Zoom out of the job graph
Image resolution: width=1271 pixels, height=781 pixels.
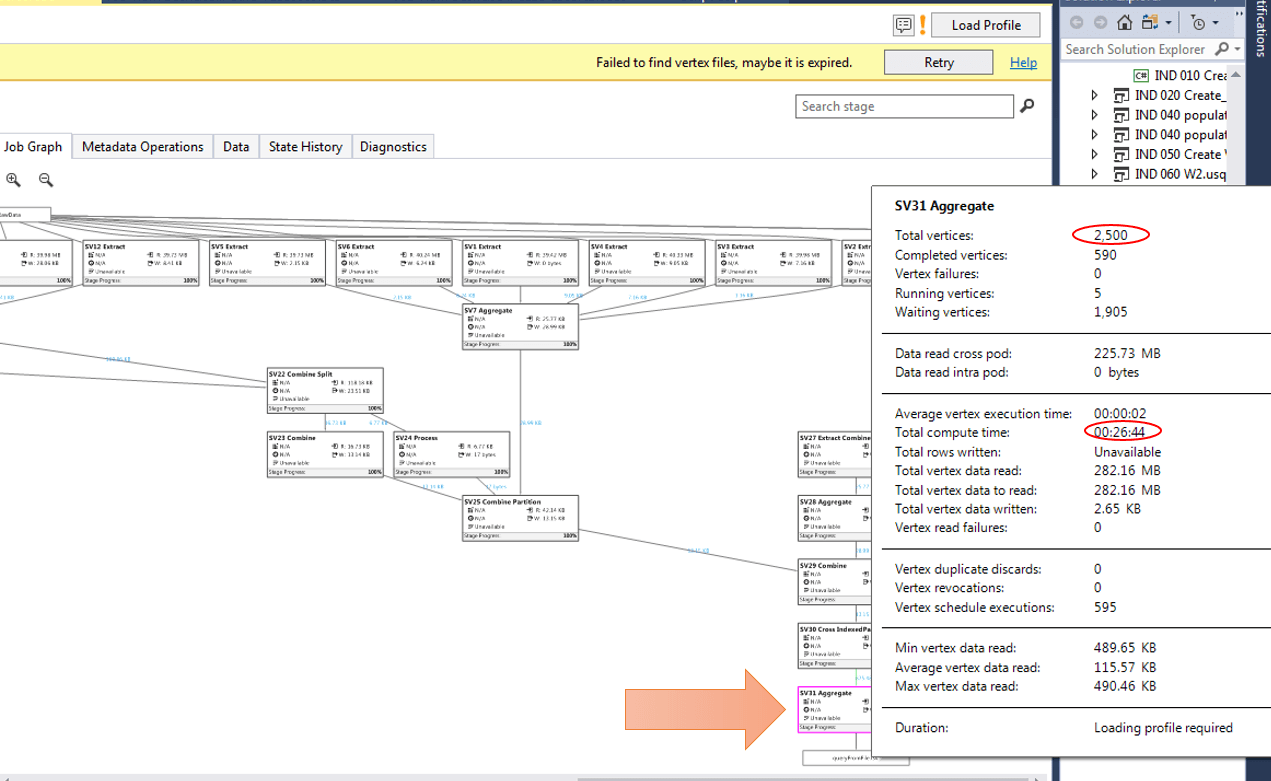pos(45,180)
